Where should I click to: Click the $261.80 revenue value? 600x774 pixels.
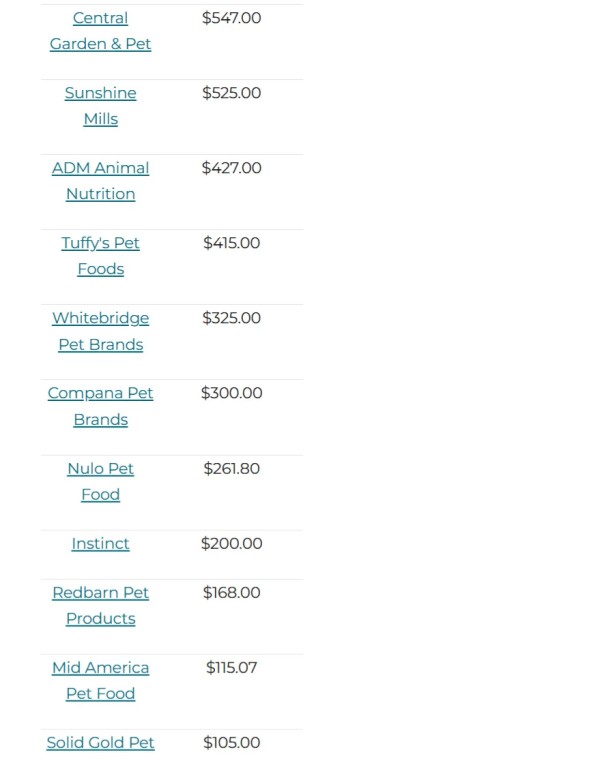point(231,468)
